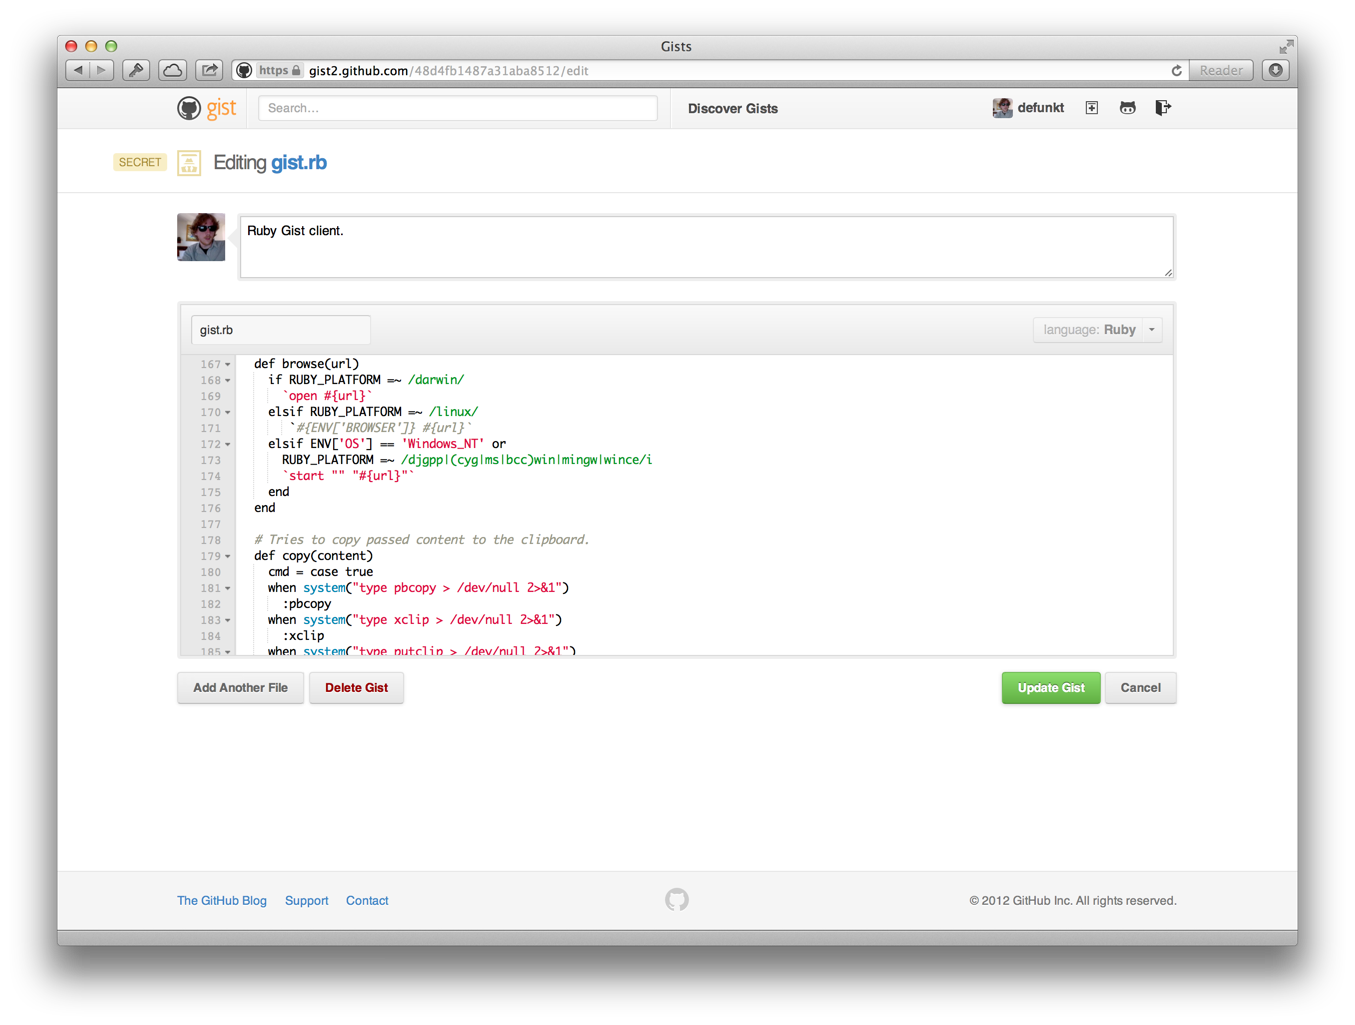Open the language Ruby dropdown
The image size is (1355, 1025).
pyautogui.click(x=1097, y=330)
